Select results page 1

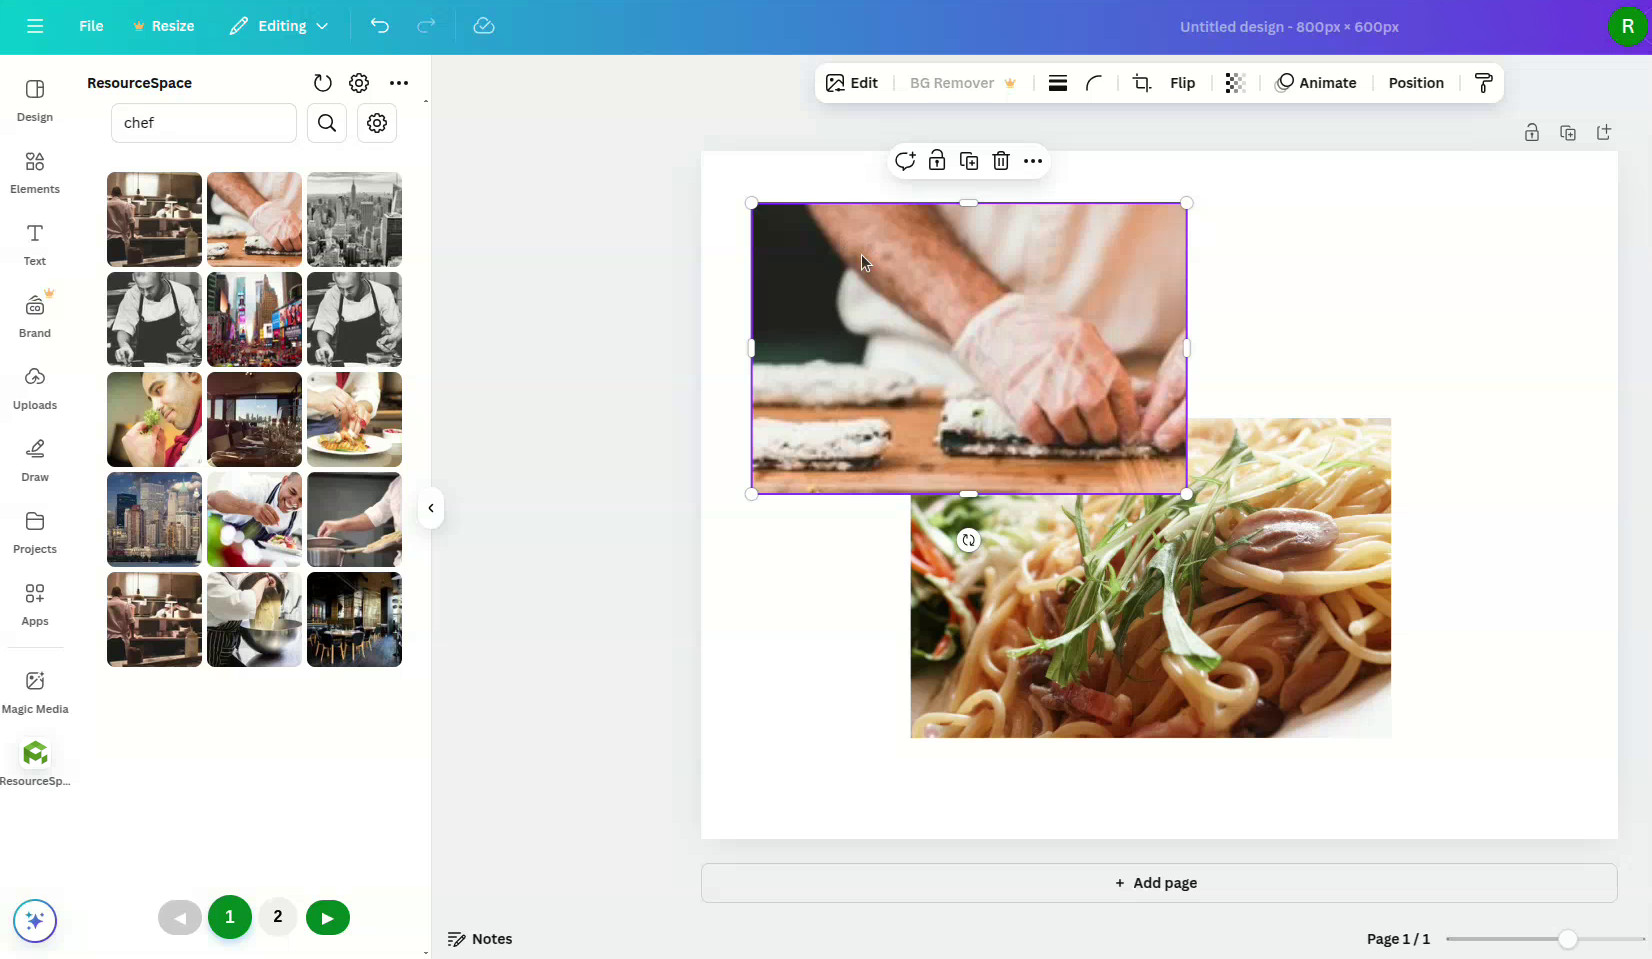(x=230, y=917)
